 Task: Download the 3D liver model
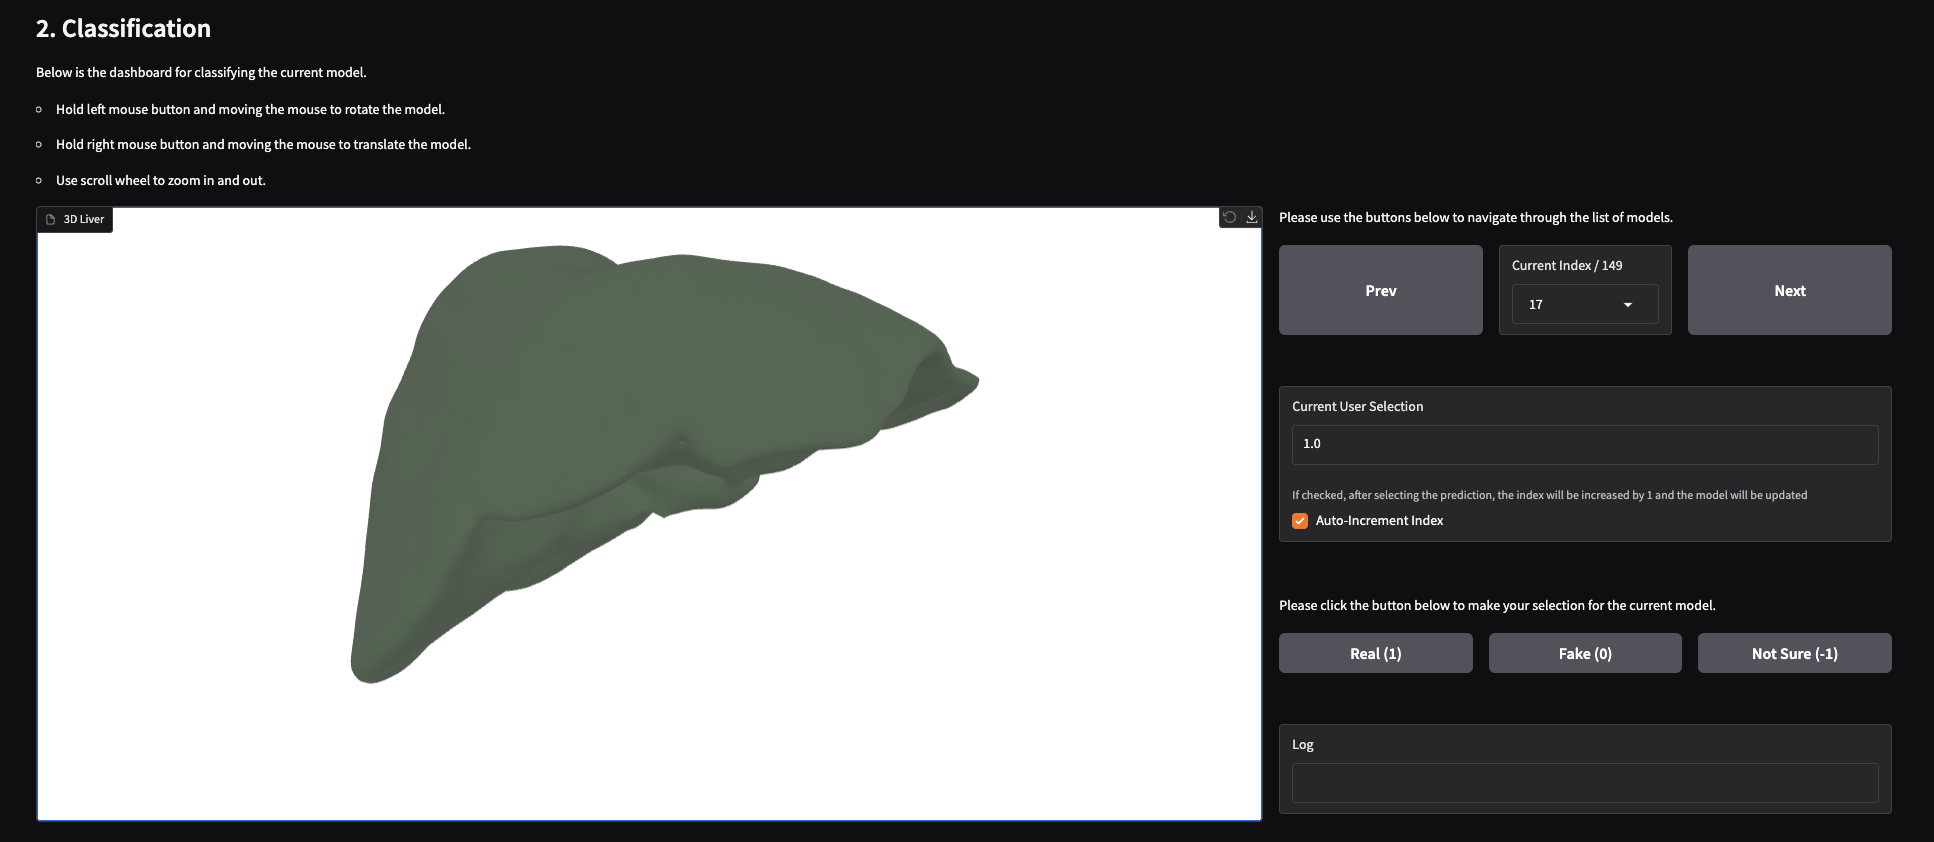[x=1251, y=217]
